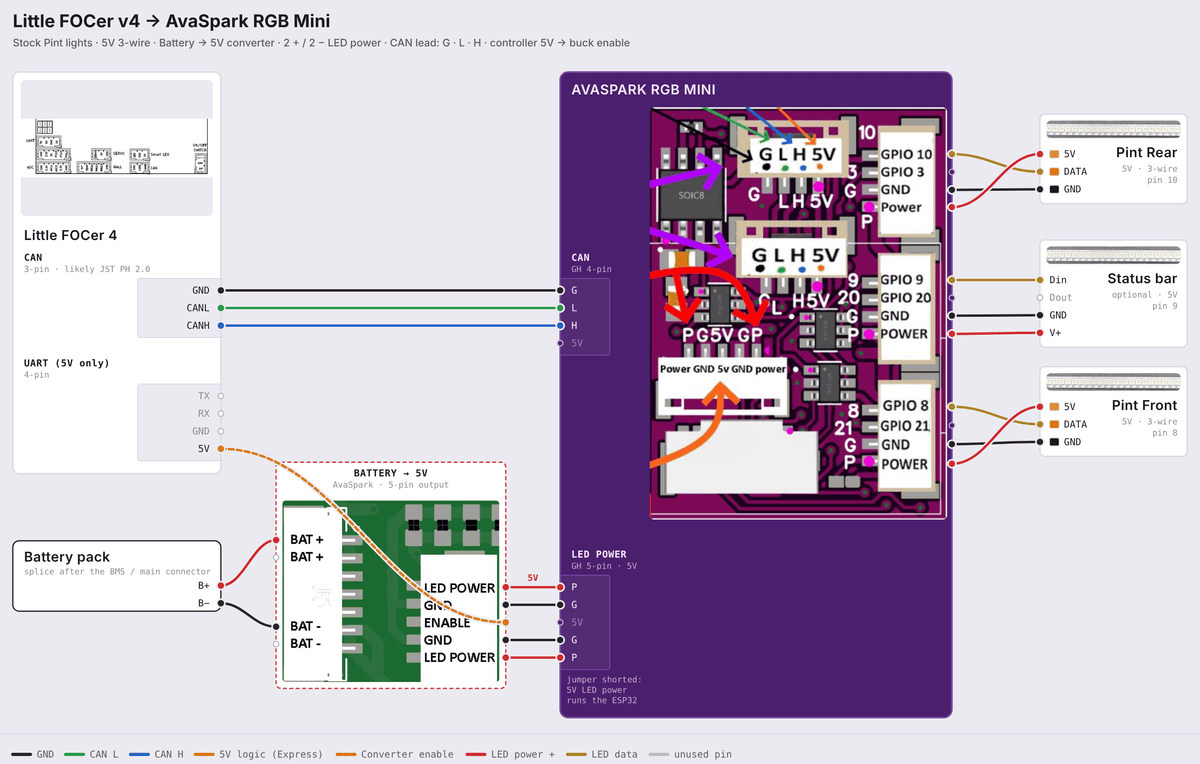Click the orange 5V pin in UART block
Viewport: 1200px width, 764px height.
coord(220,449)
